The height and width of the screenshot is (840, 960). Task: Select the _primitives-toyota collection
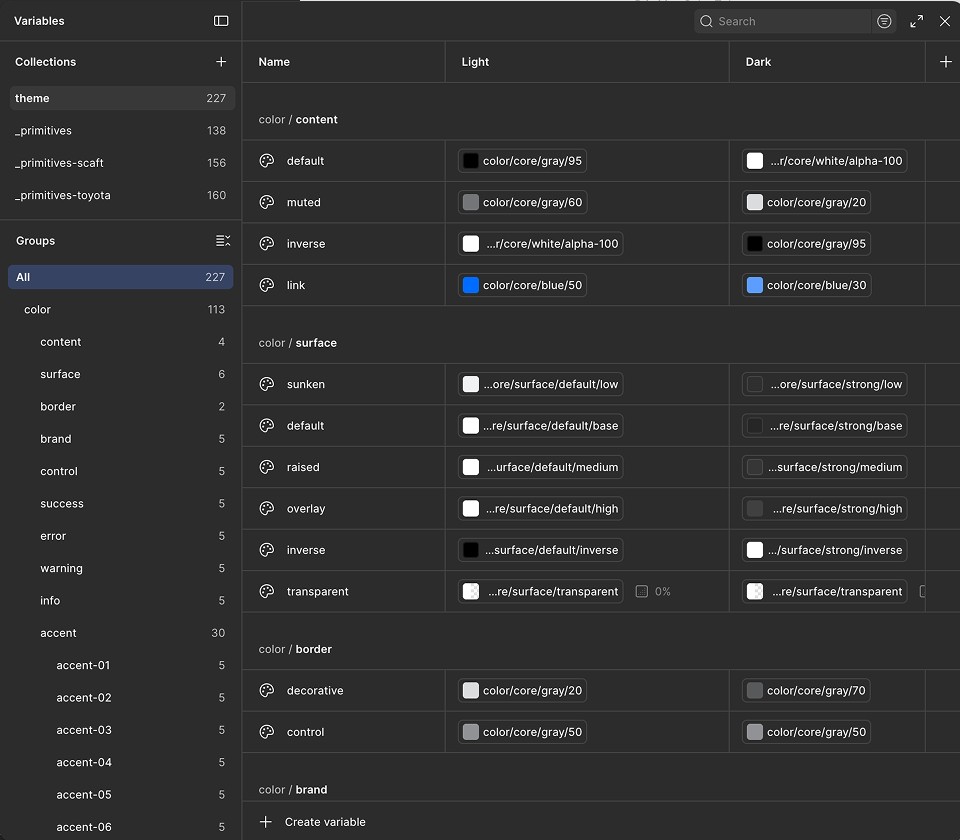coord(122,195)
